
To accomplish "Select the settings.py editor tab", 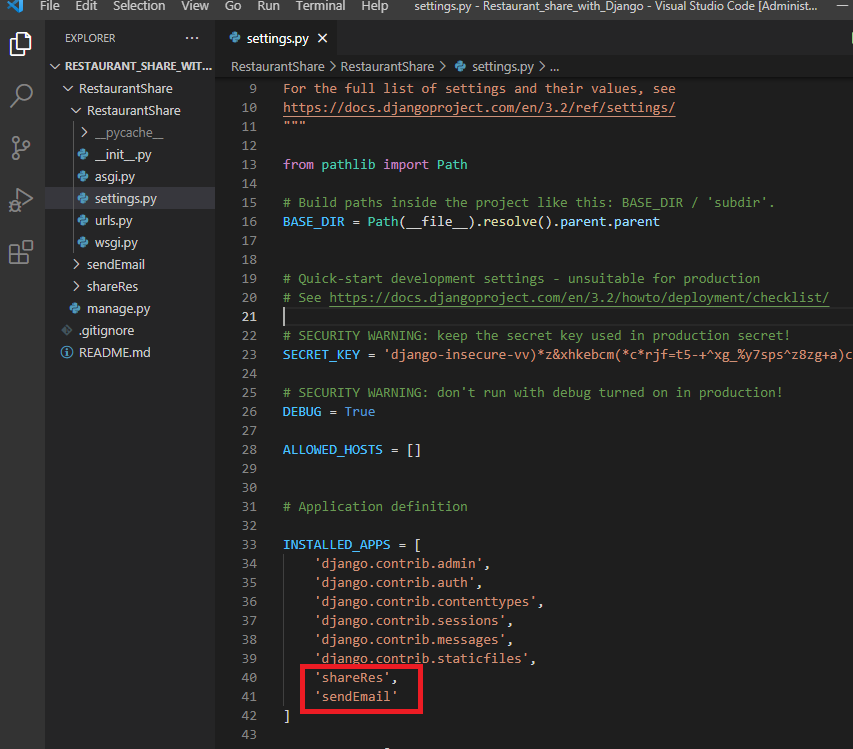I will [x=277, y=38].
